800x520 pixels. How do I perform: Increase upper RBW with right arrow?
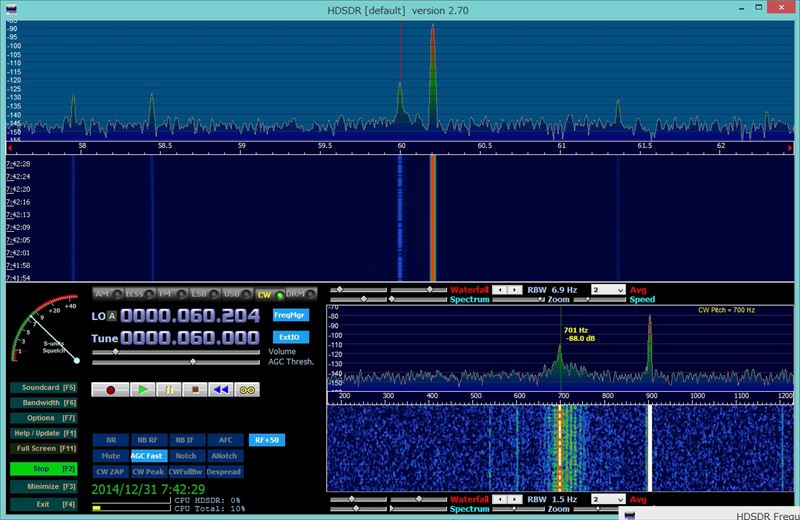[515, 290]
